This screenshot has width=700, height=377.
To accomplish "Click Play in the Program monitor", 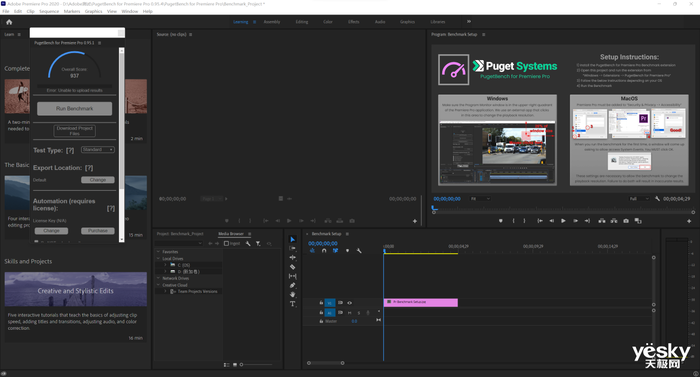I will (563, 221).
